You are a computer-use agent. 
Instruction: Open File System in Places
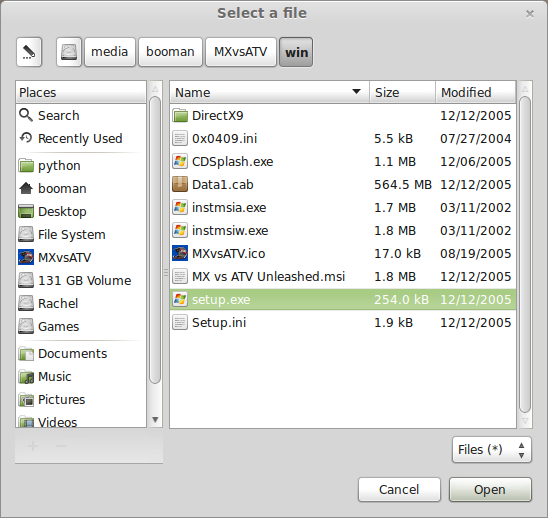coord(81,235)
